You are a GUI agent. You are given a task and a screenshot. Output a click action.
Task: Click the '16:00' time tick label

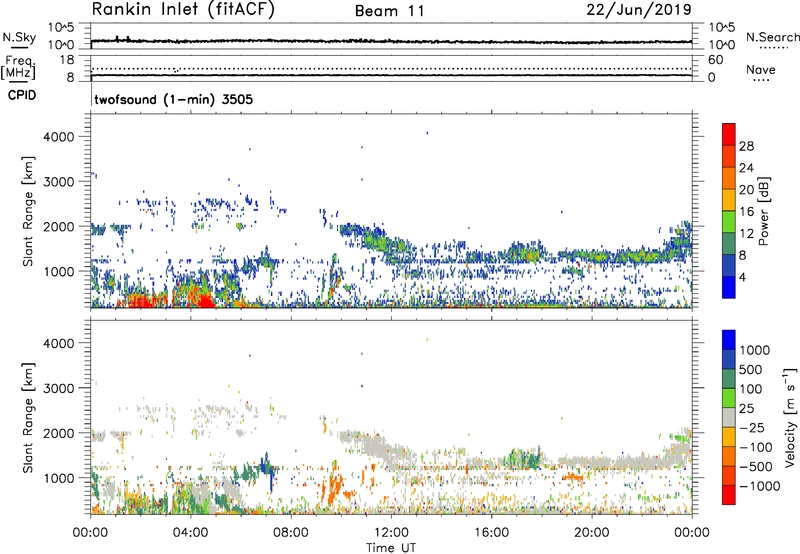[x=492, y=533]
